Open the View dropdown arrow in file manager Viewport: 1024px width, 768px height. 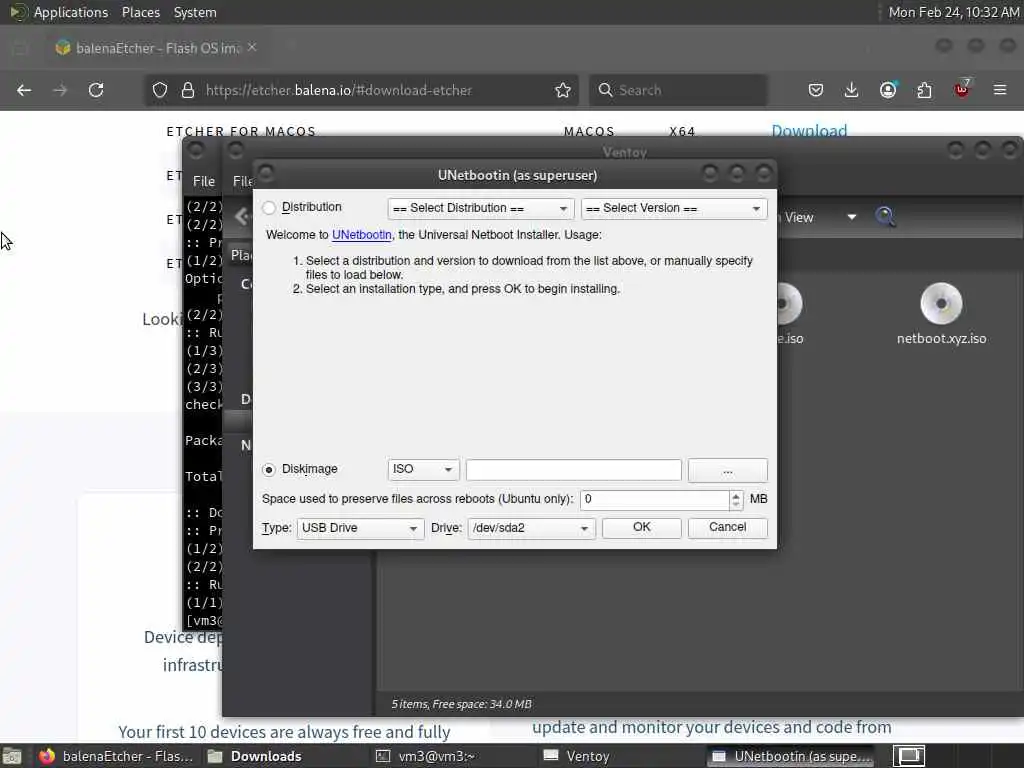852,217
